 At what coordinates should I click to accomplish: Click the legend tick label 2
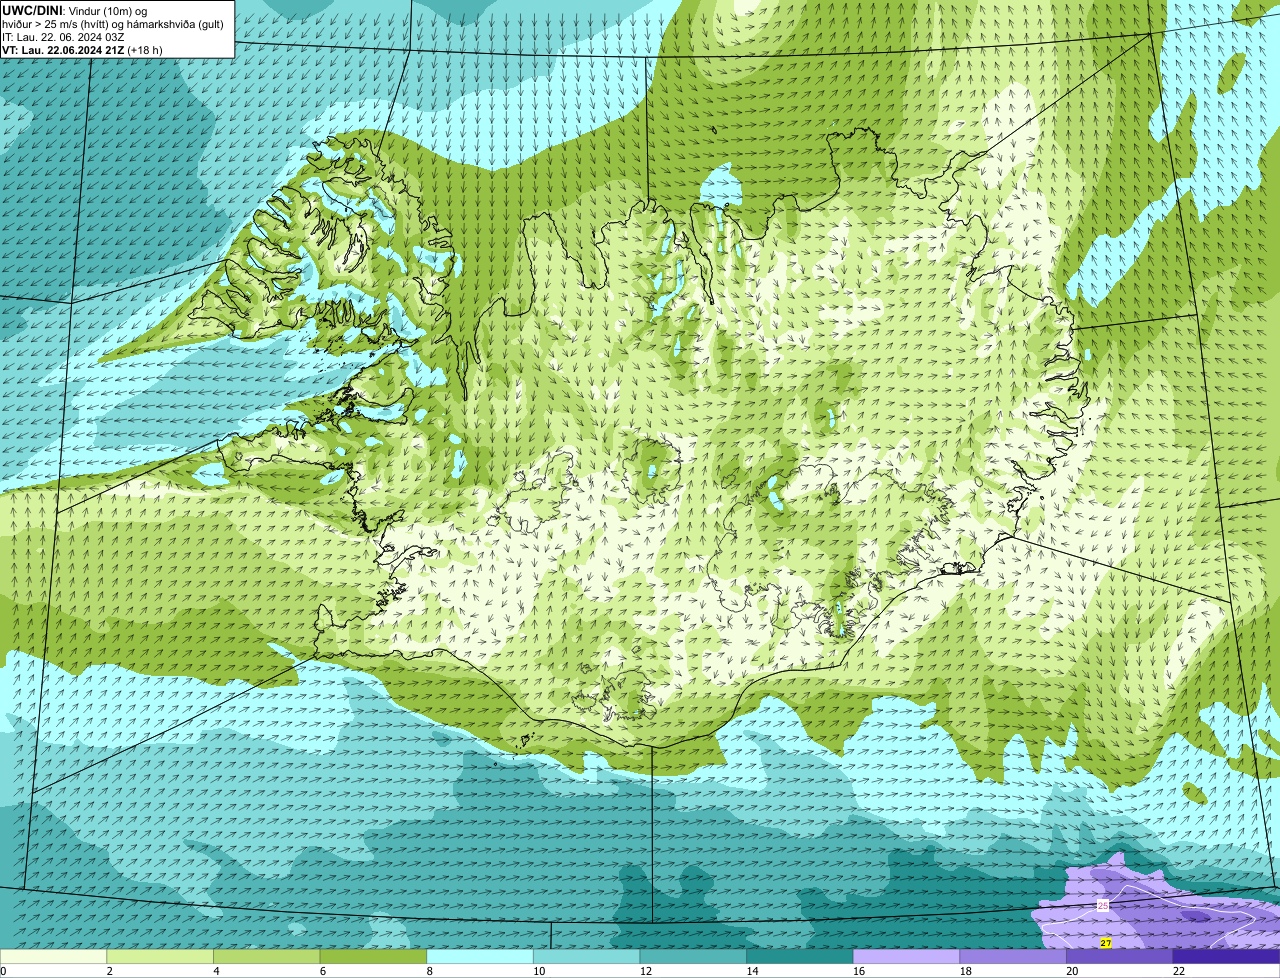point(109,971)
